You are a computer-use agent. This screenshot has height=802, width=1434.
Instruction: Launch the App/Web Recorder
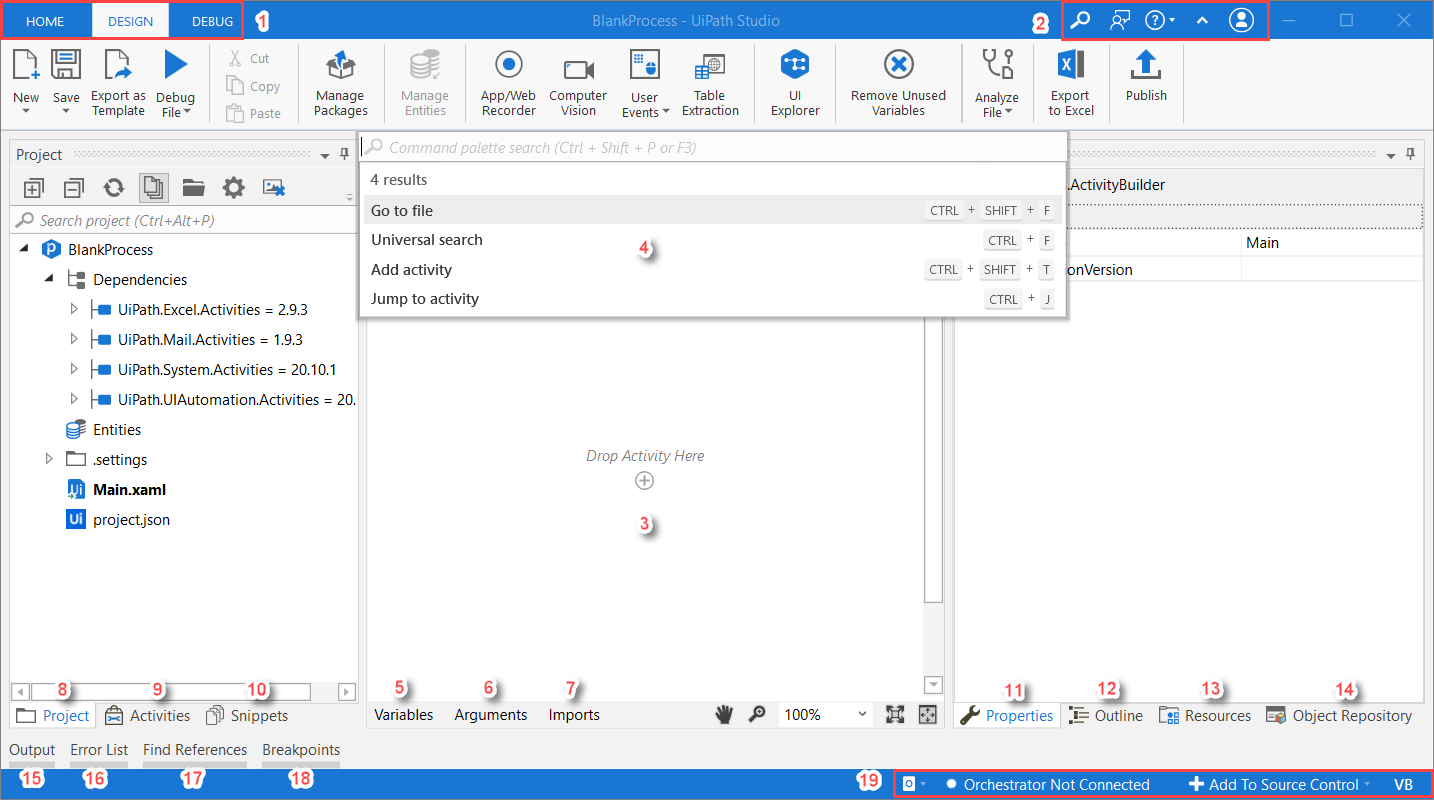[508, 84]
